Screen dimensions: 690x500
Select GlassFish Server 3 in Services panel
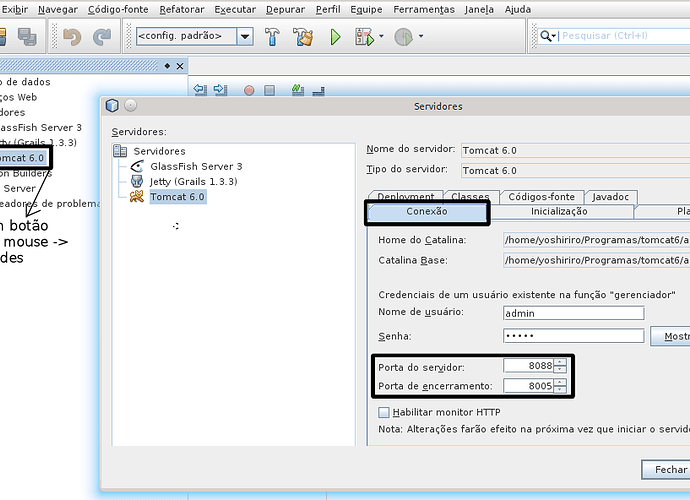(x=40, y=128)
